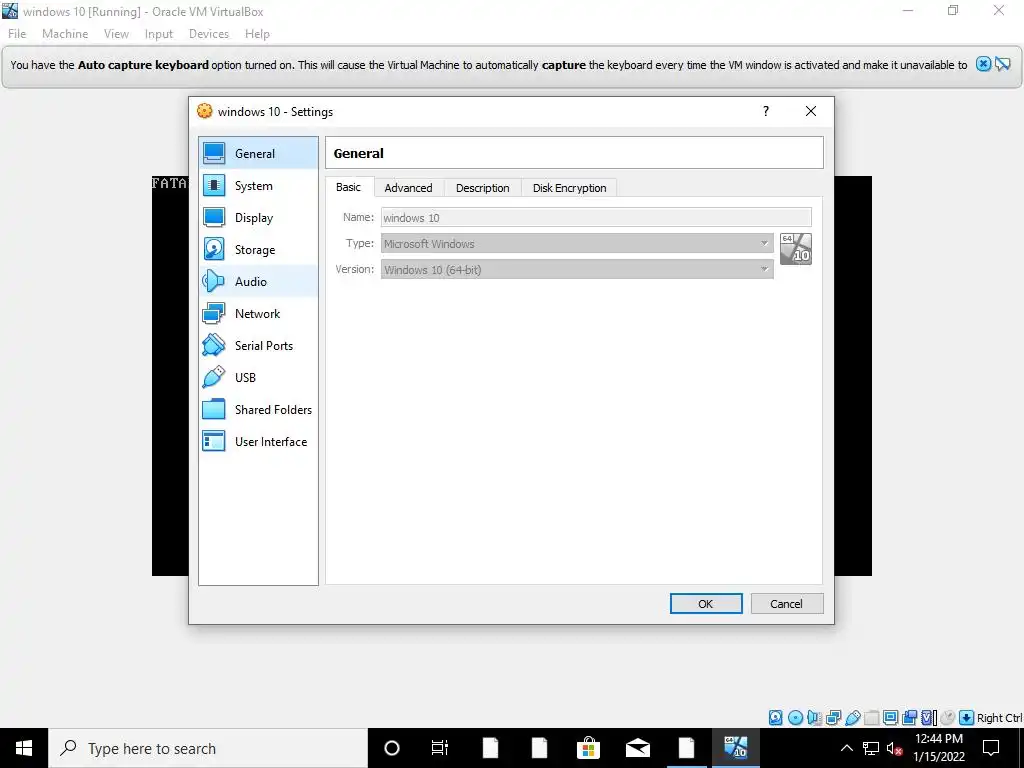Open the VirtualBox Help menu
Screen dimensions: 1024x768
[257, 34]
